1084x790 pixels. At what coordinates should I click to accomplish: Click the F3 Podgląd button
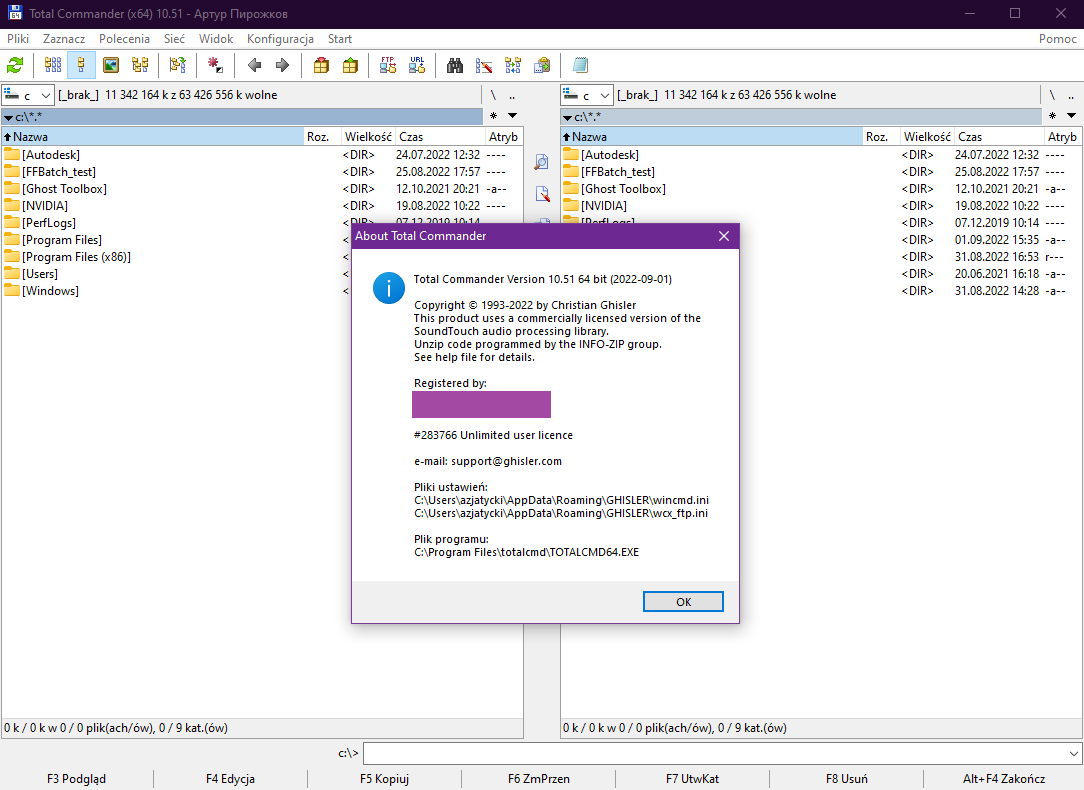point(77,779)
